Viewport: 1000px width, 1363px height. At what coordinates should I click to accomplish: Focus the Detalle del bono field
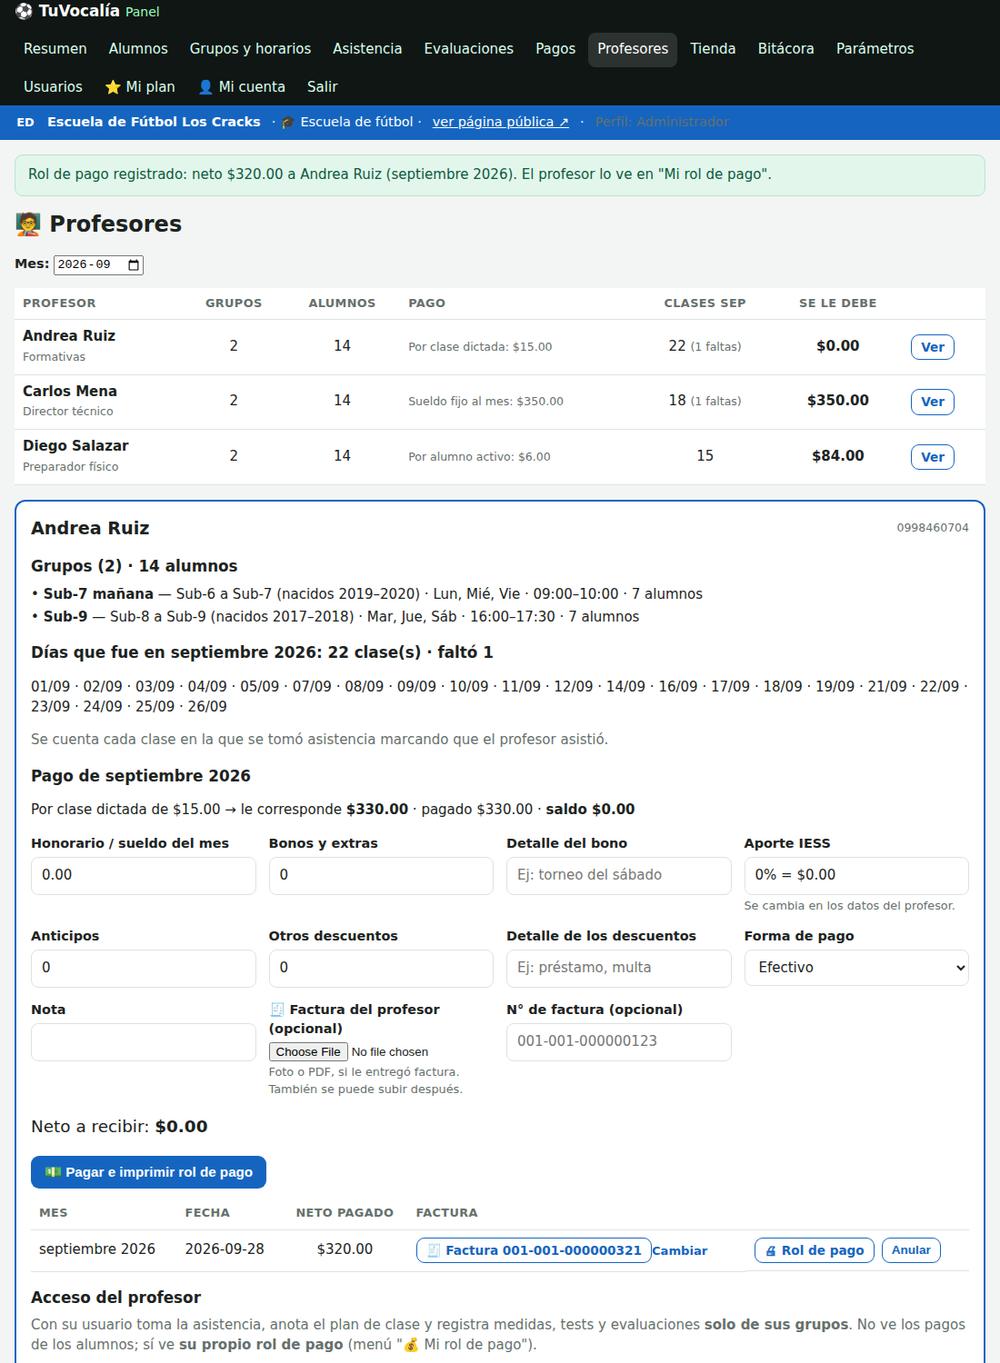tap(619, 875)
